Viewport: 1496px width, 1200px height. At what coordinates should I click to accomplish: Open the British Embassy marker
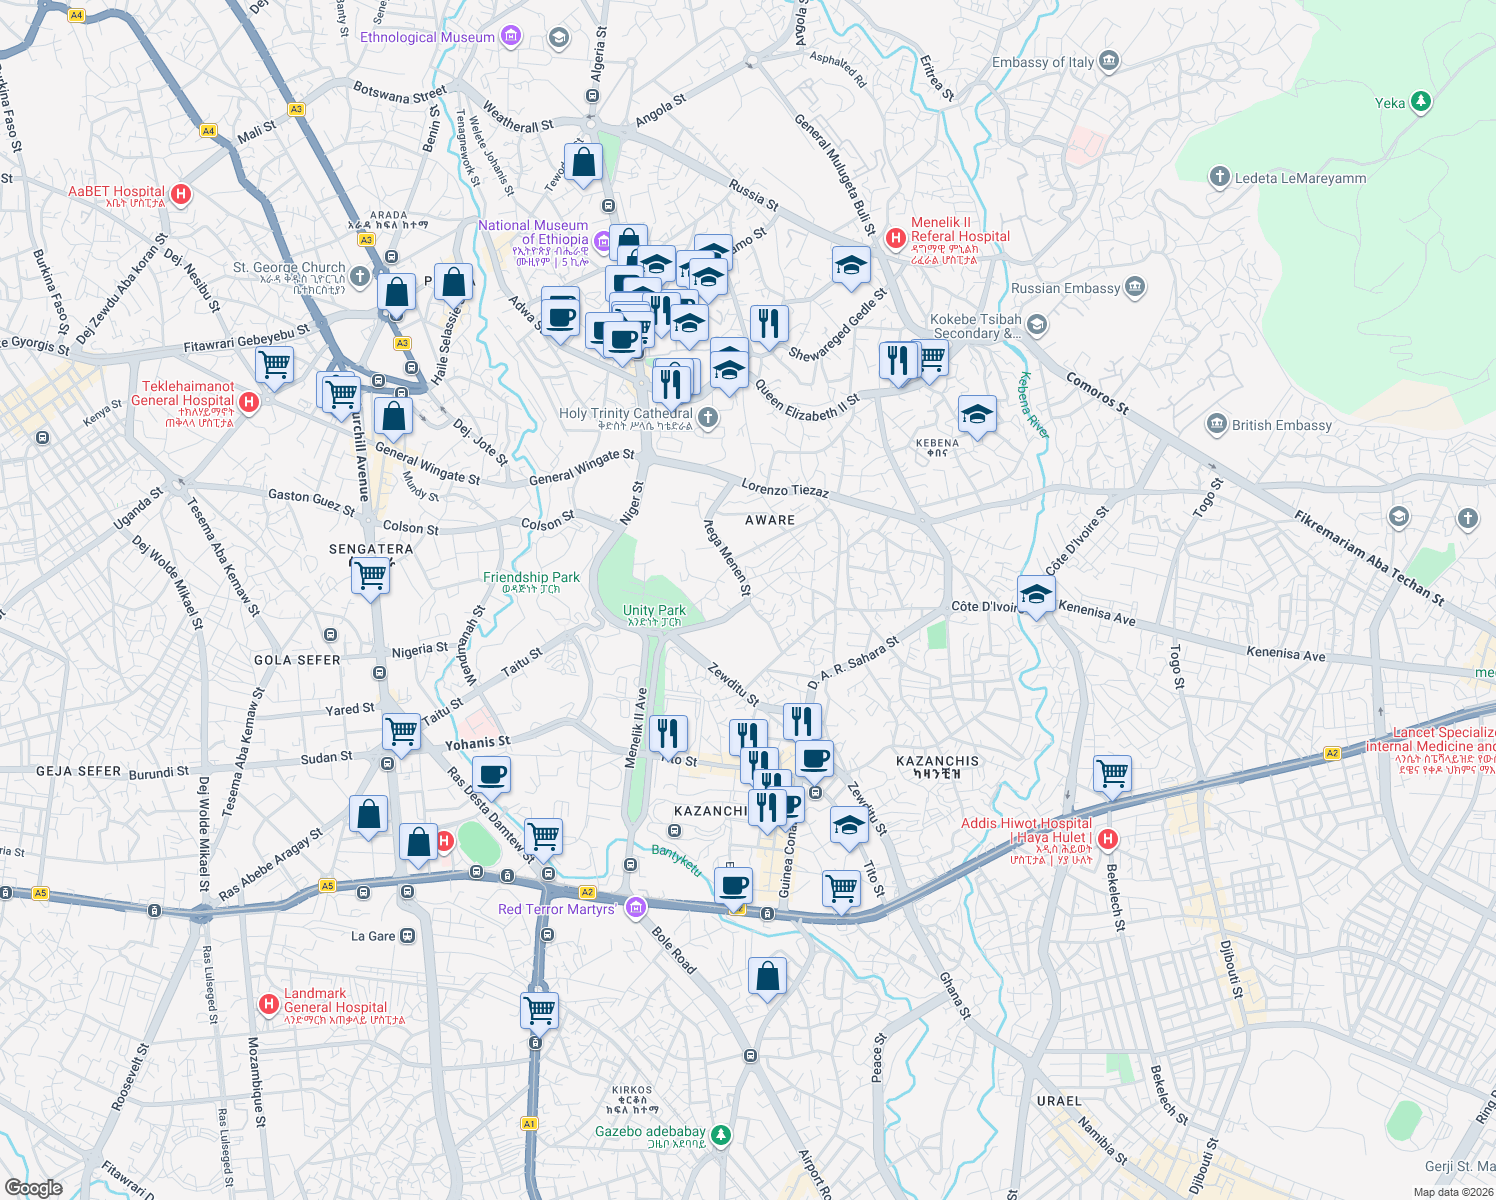click(x=1218, y=425)
